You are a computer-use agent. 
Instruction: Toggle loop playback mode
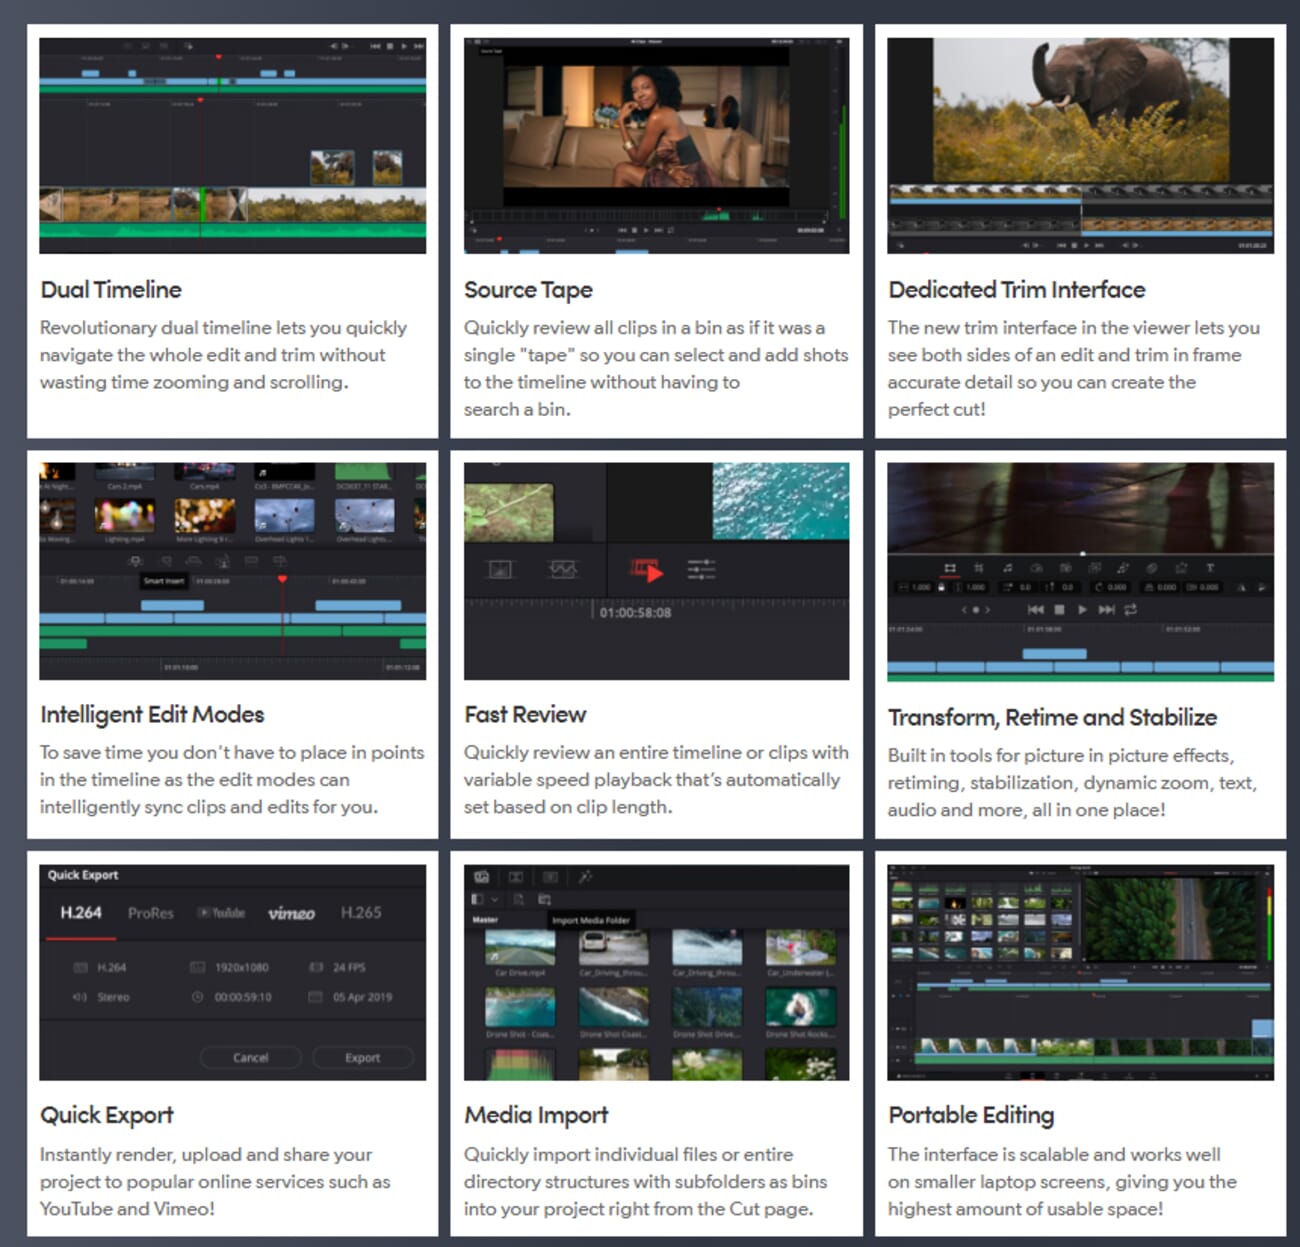click(x=1130, y=609)
